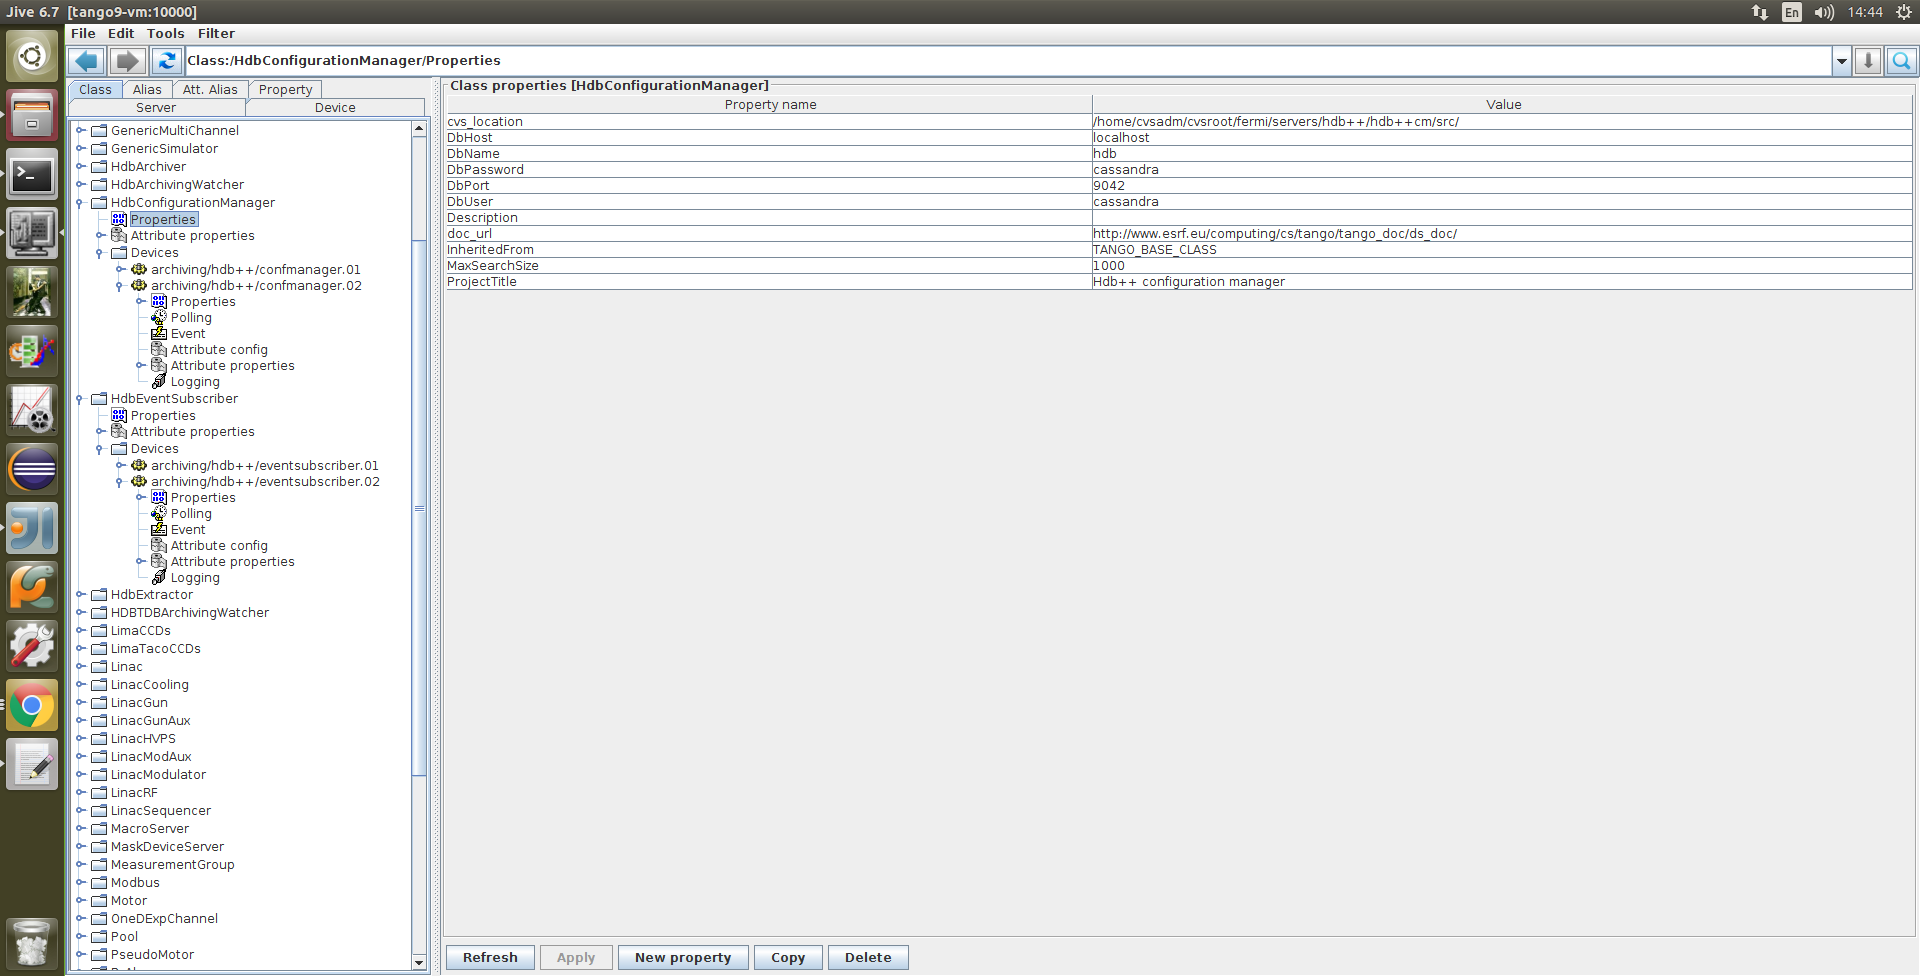Launch Google Chrome from the dock
Screen dimensions: 1920x976
32,706
